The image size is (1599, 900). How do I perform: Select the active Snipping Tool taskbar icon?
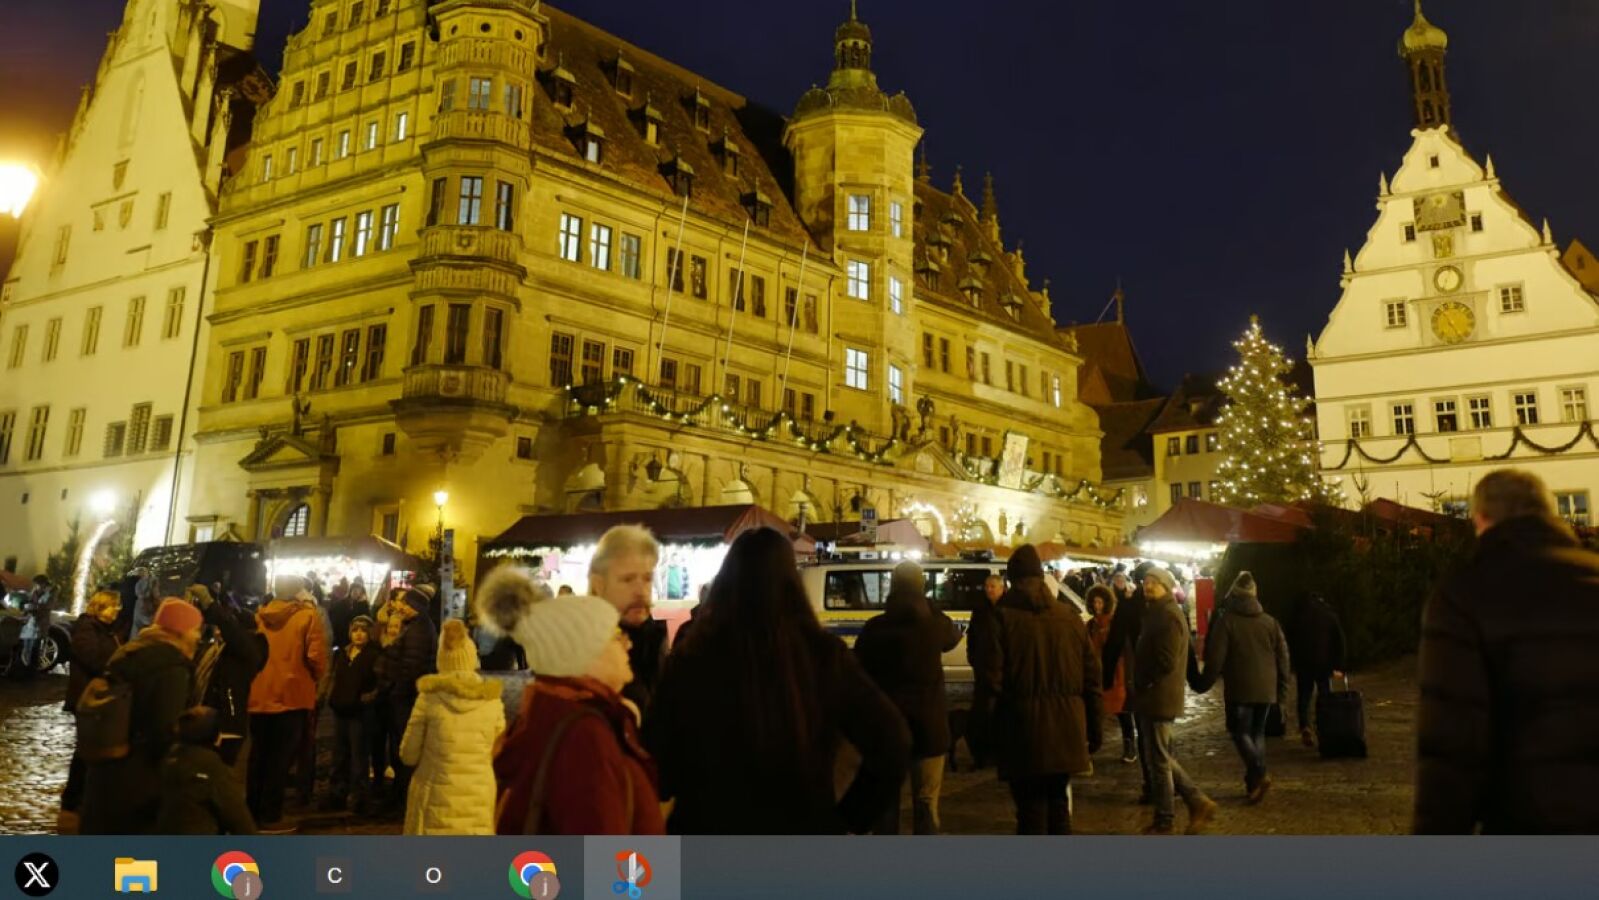(x=631, y=872)
